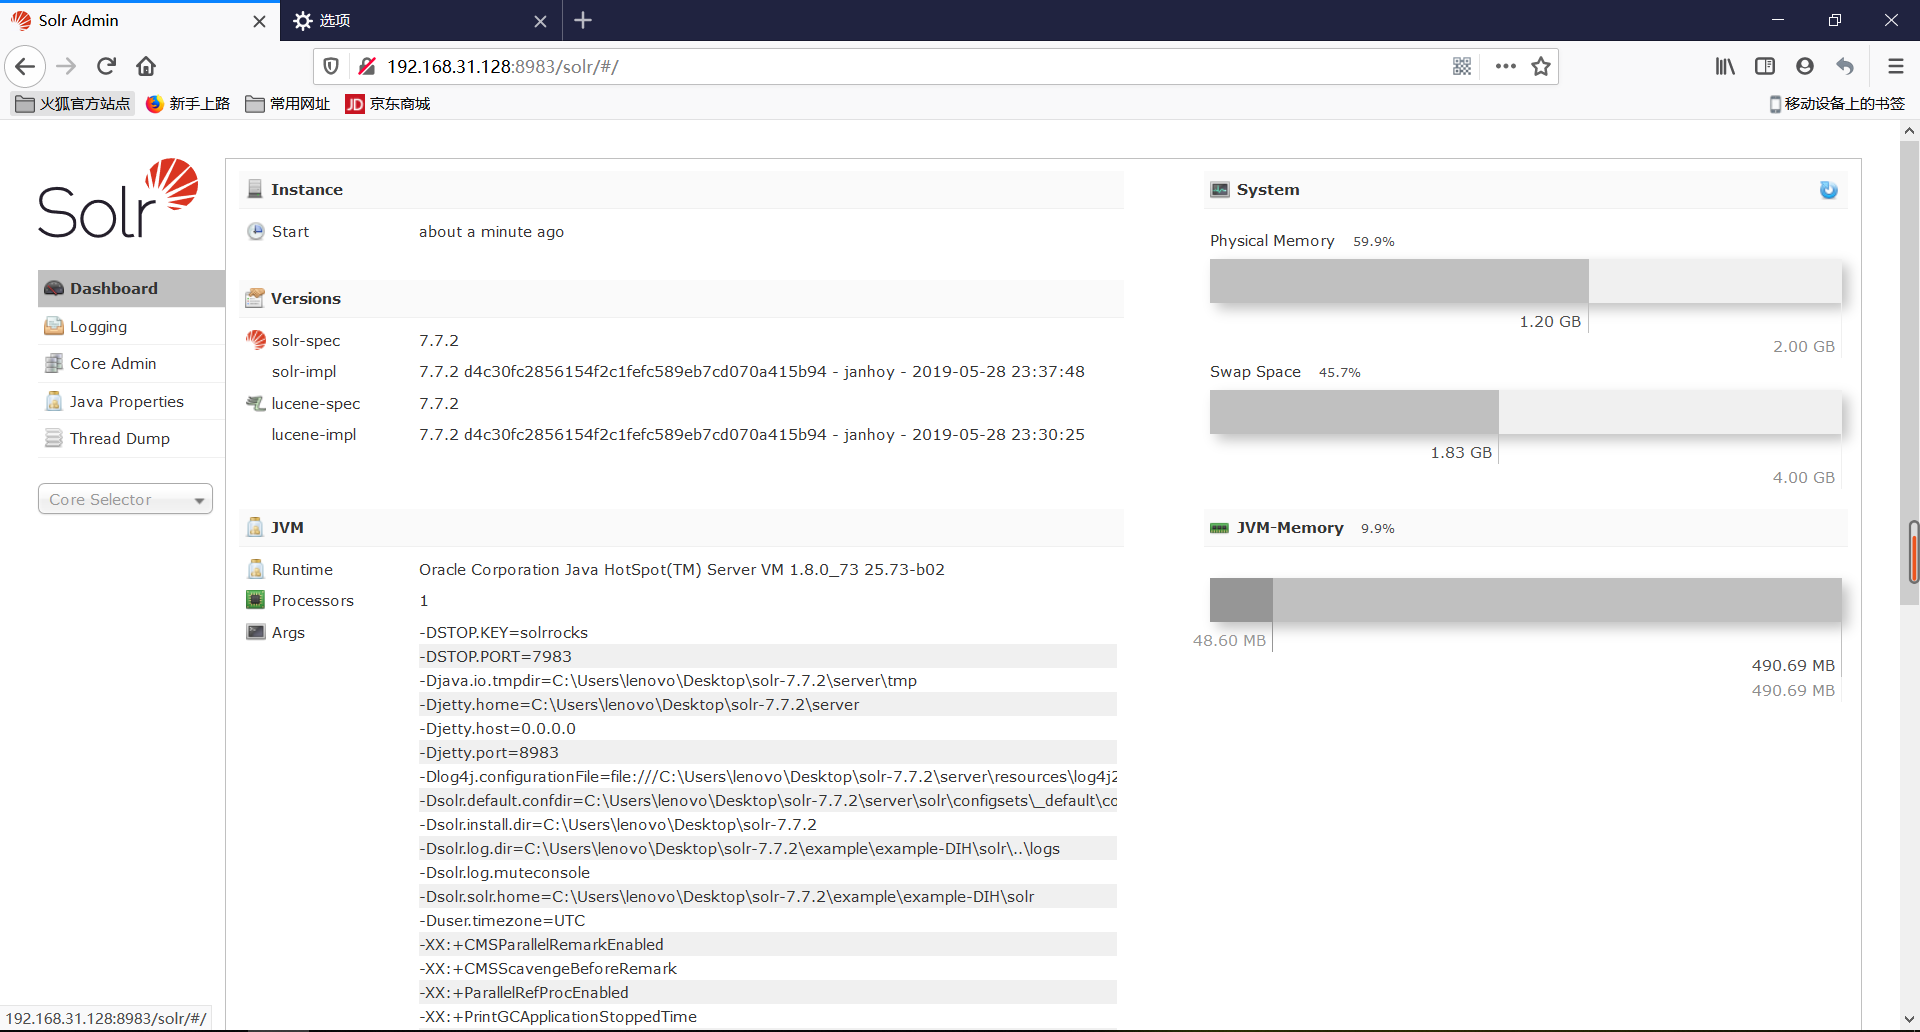
Task: Click the Physical Memory 1.20 GB value
Action: point(1550,321)
